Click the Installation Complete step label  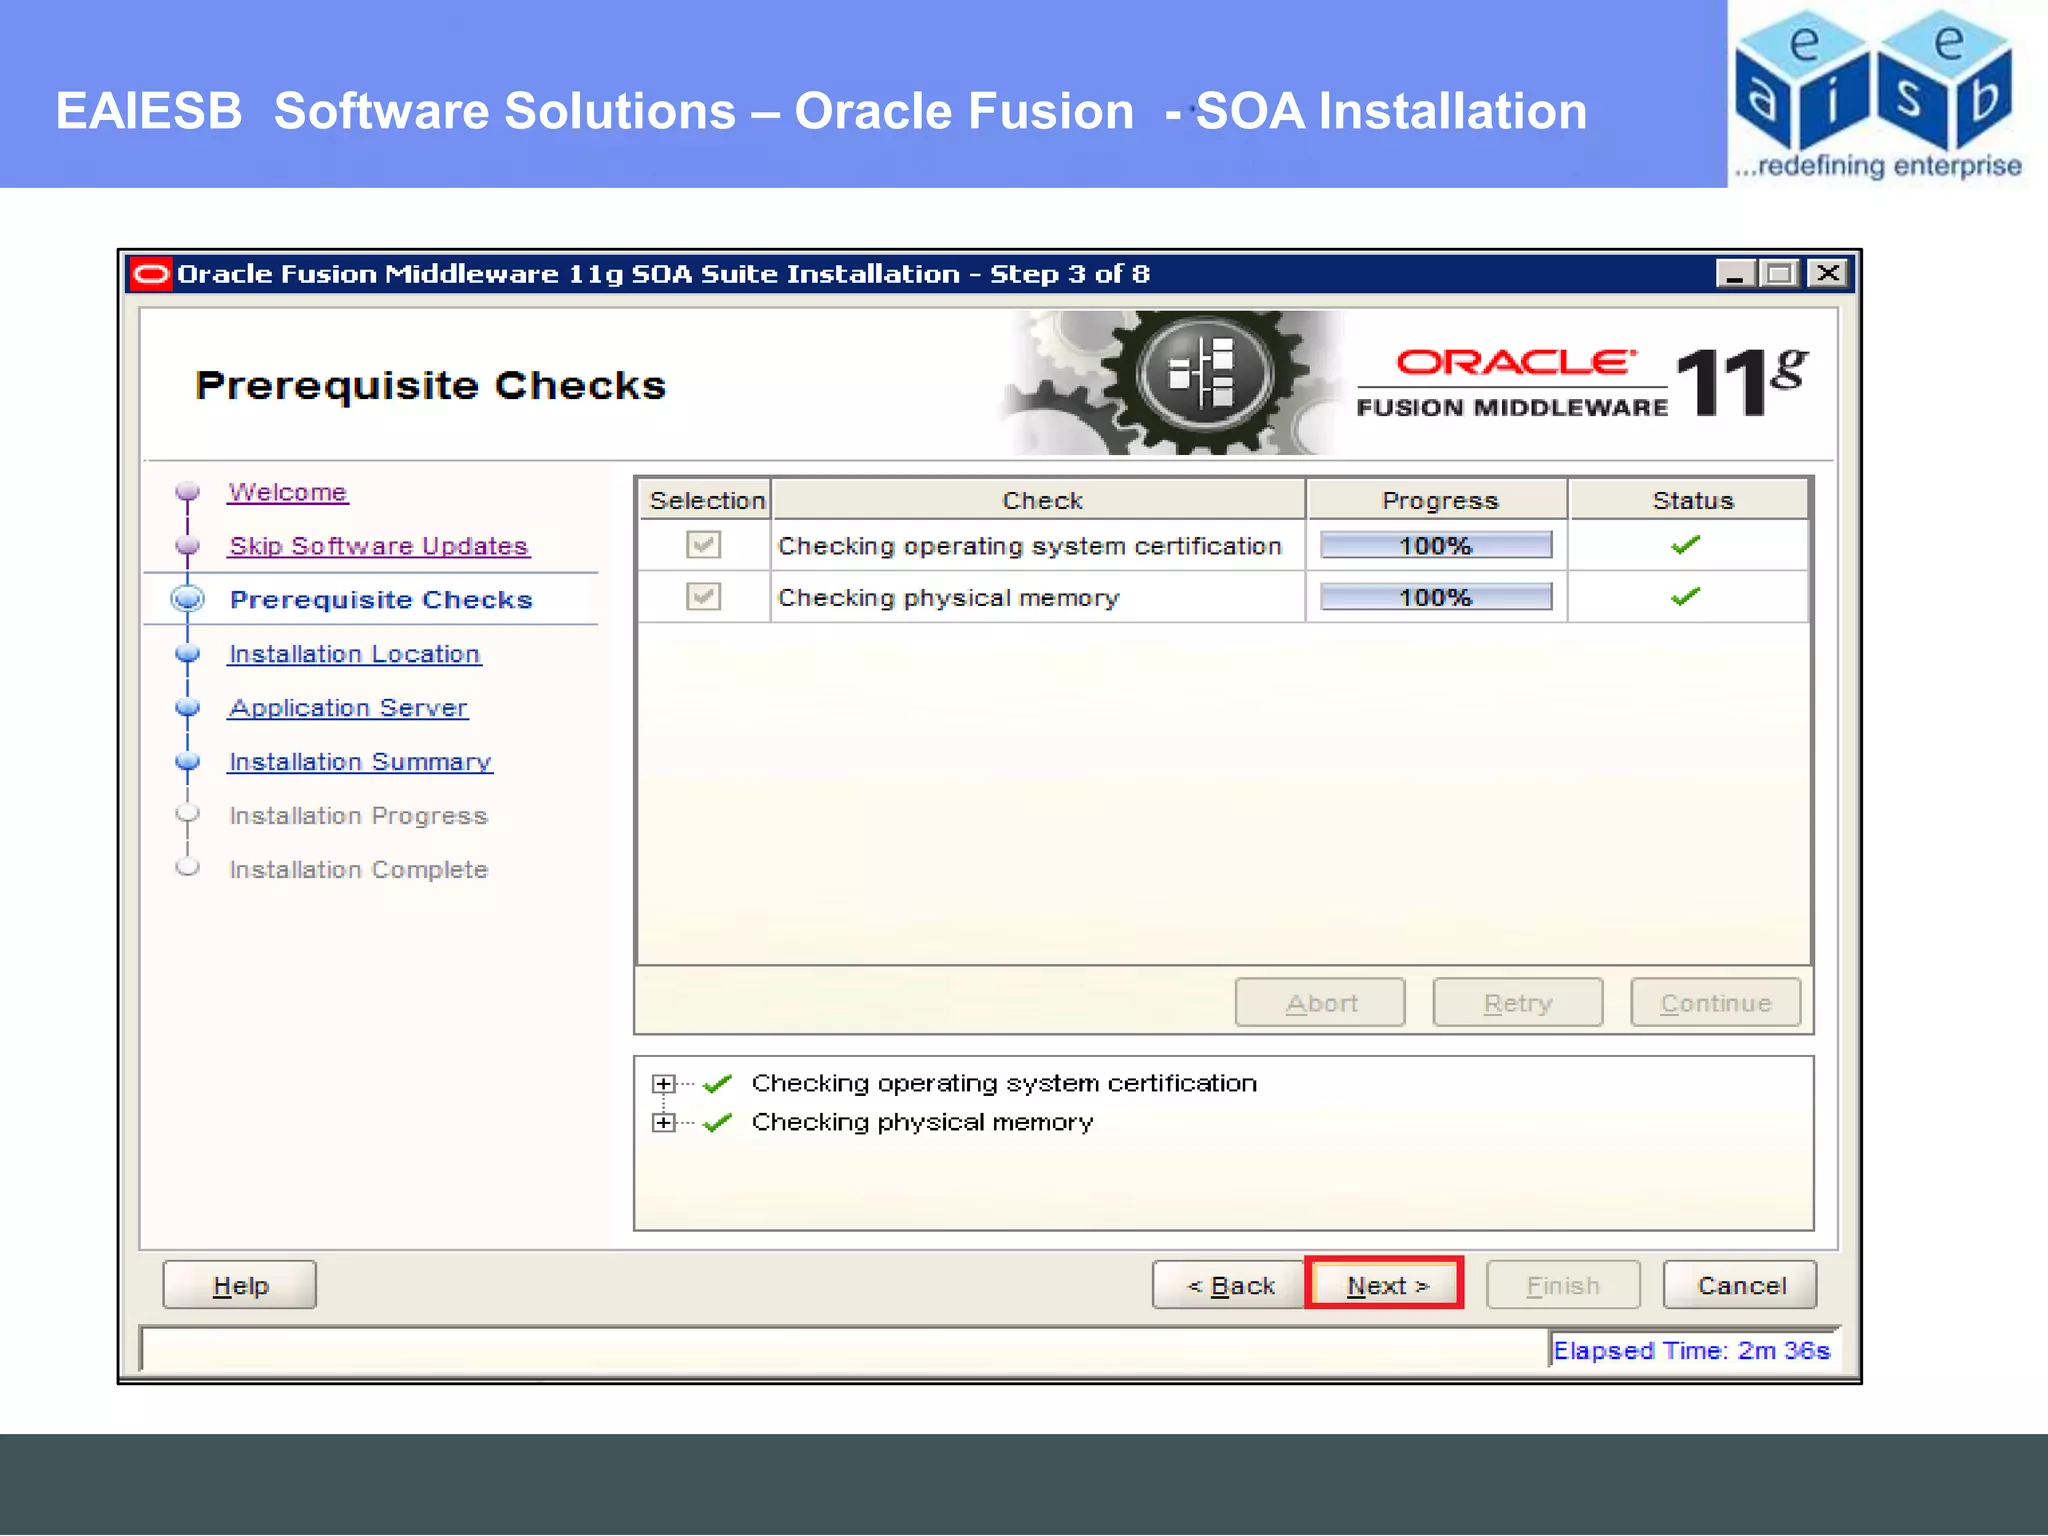pyautogui.click(x=358, y=870)
